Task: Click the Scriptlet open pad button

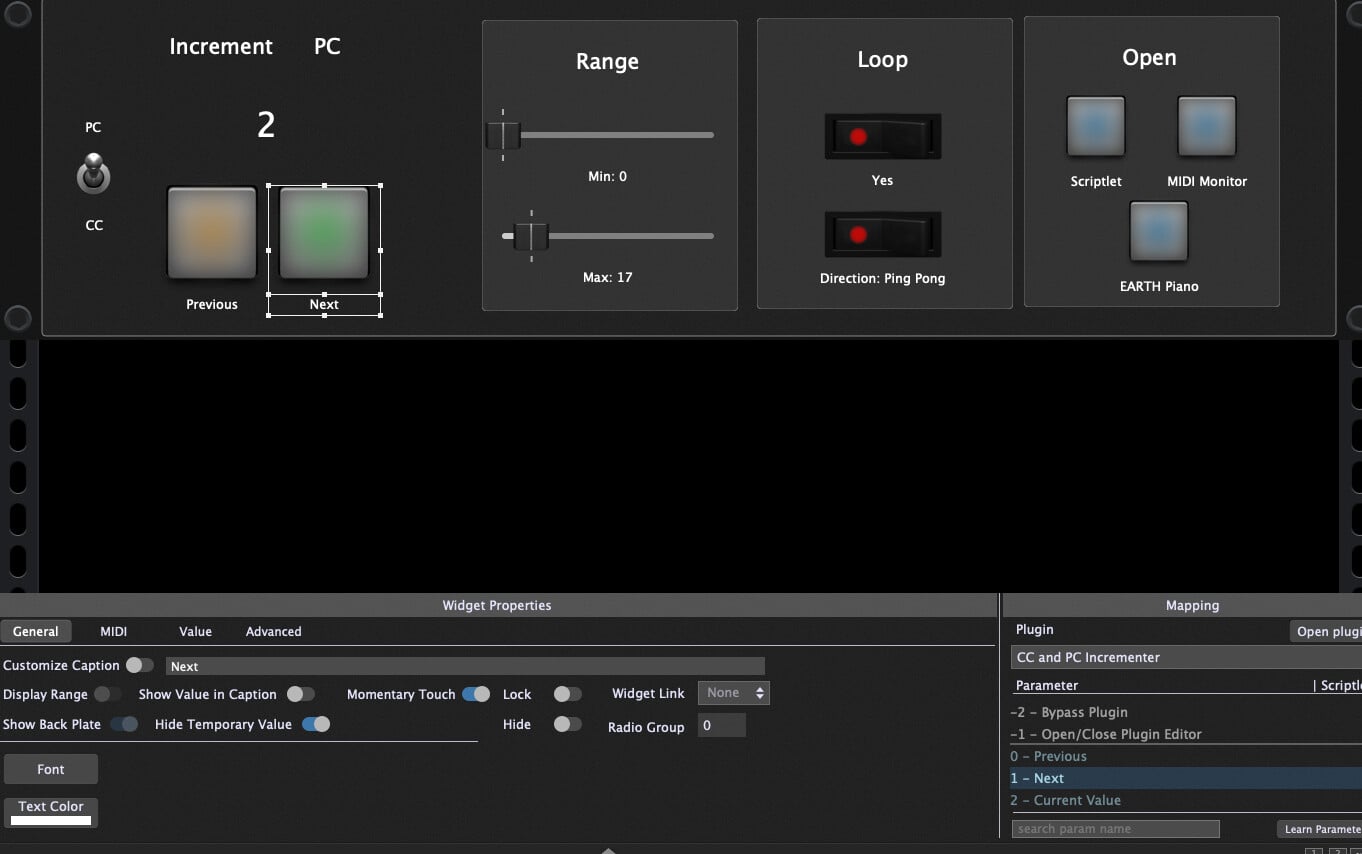Action: 1096,127
